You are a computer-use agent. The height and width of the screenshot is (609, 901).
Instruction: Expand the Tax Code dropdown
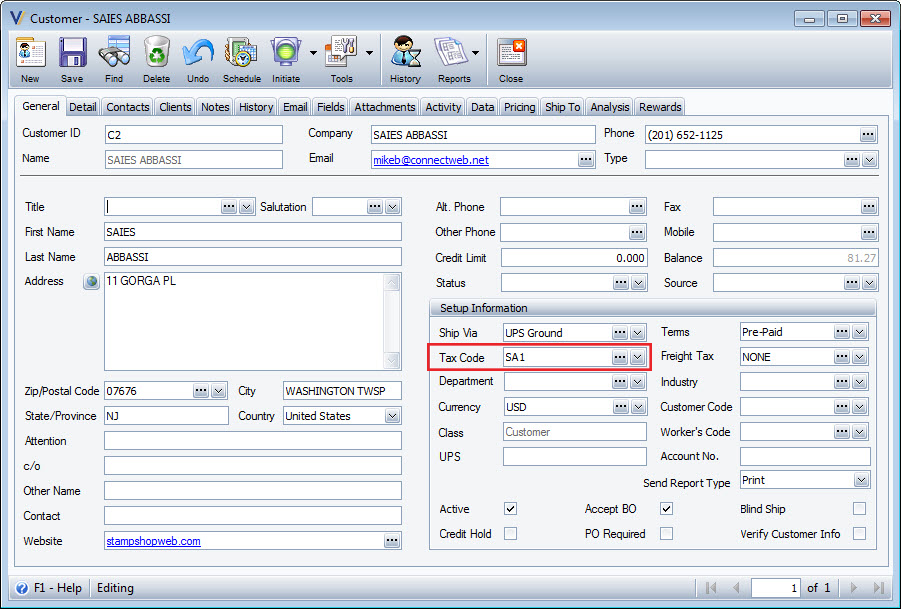tap(637, 357)
